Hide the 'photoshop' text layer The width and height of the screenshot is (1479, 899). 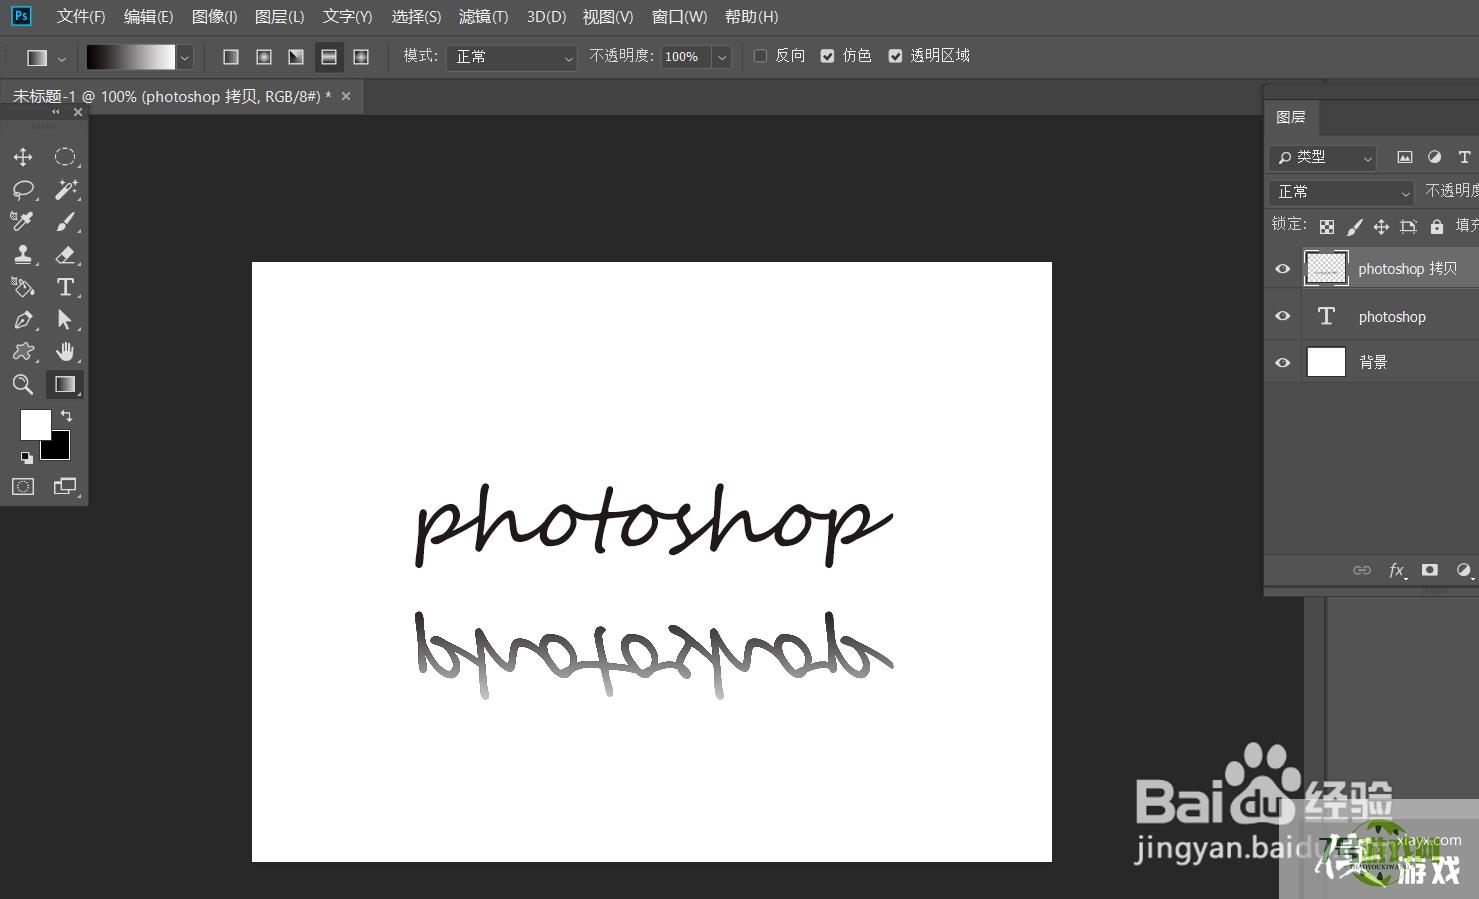1282,316
